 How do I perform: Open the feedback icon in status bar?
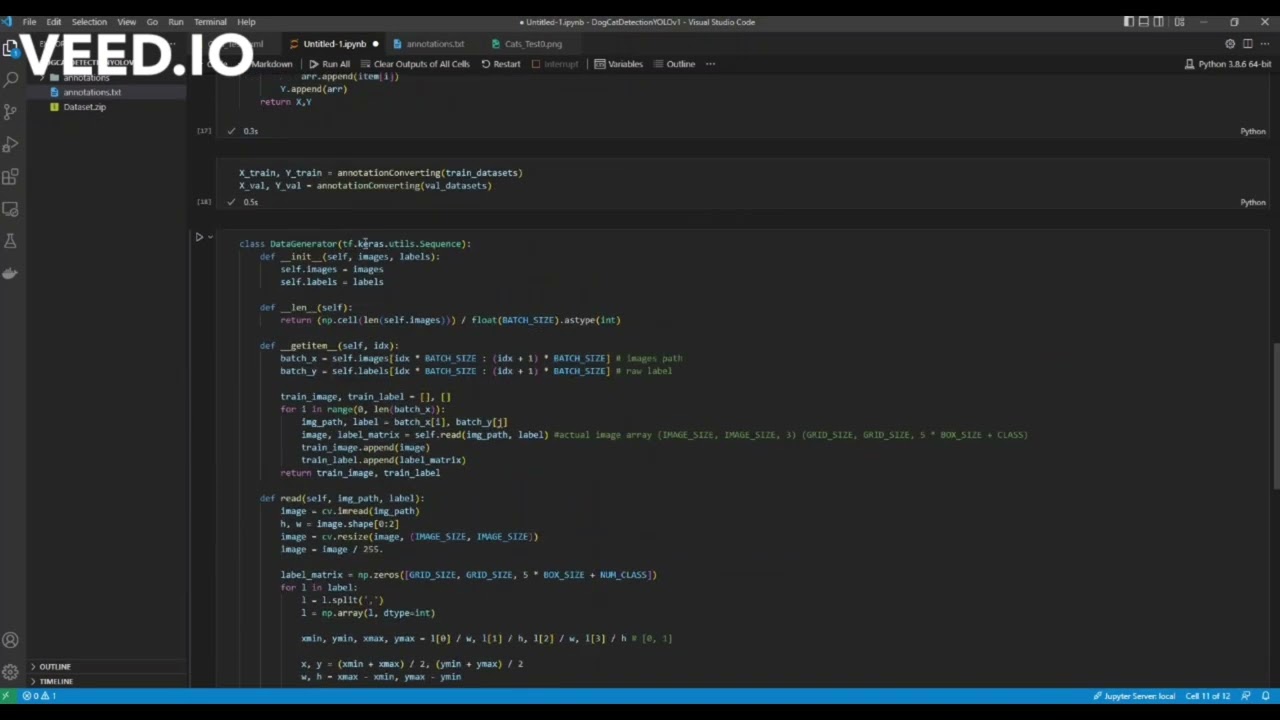[x=1248, y=696]
